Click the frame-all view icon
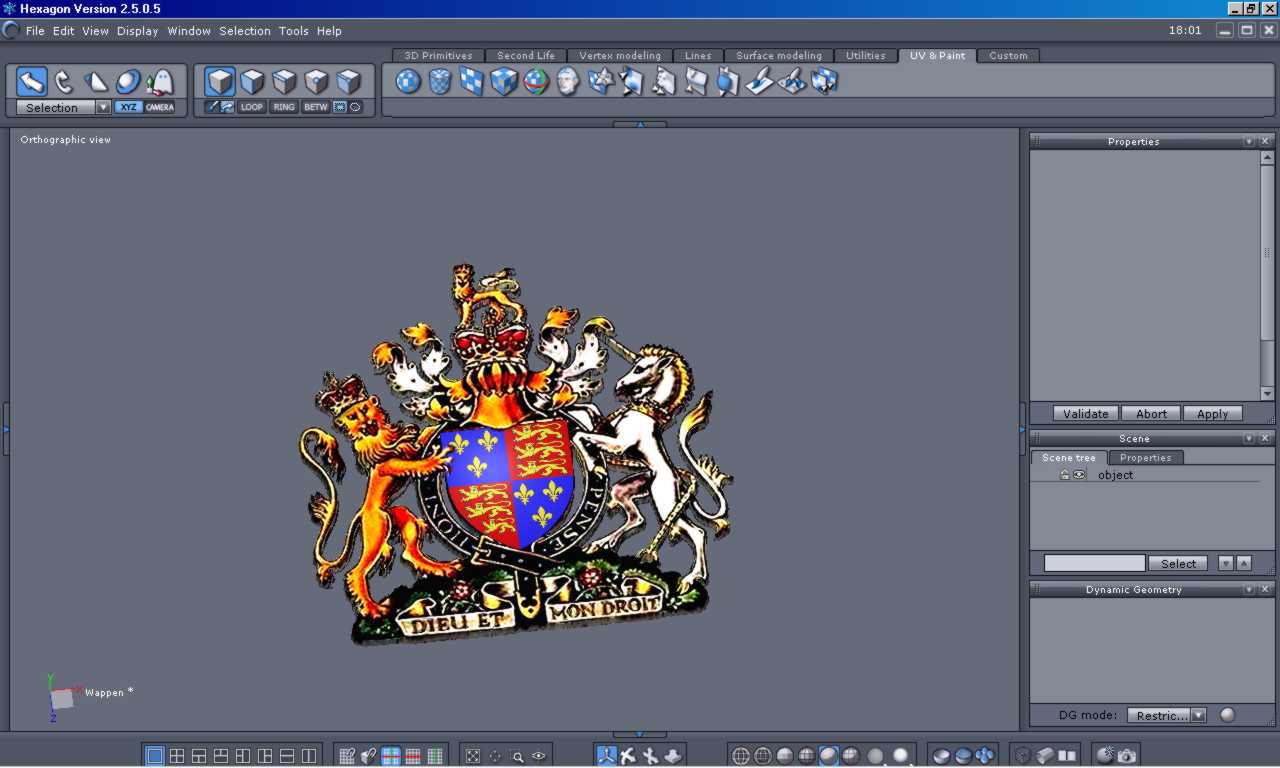This screenshot has height=768, width=1280. 473,756
